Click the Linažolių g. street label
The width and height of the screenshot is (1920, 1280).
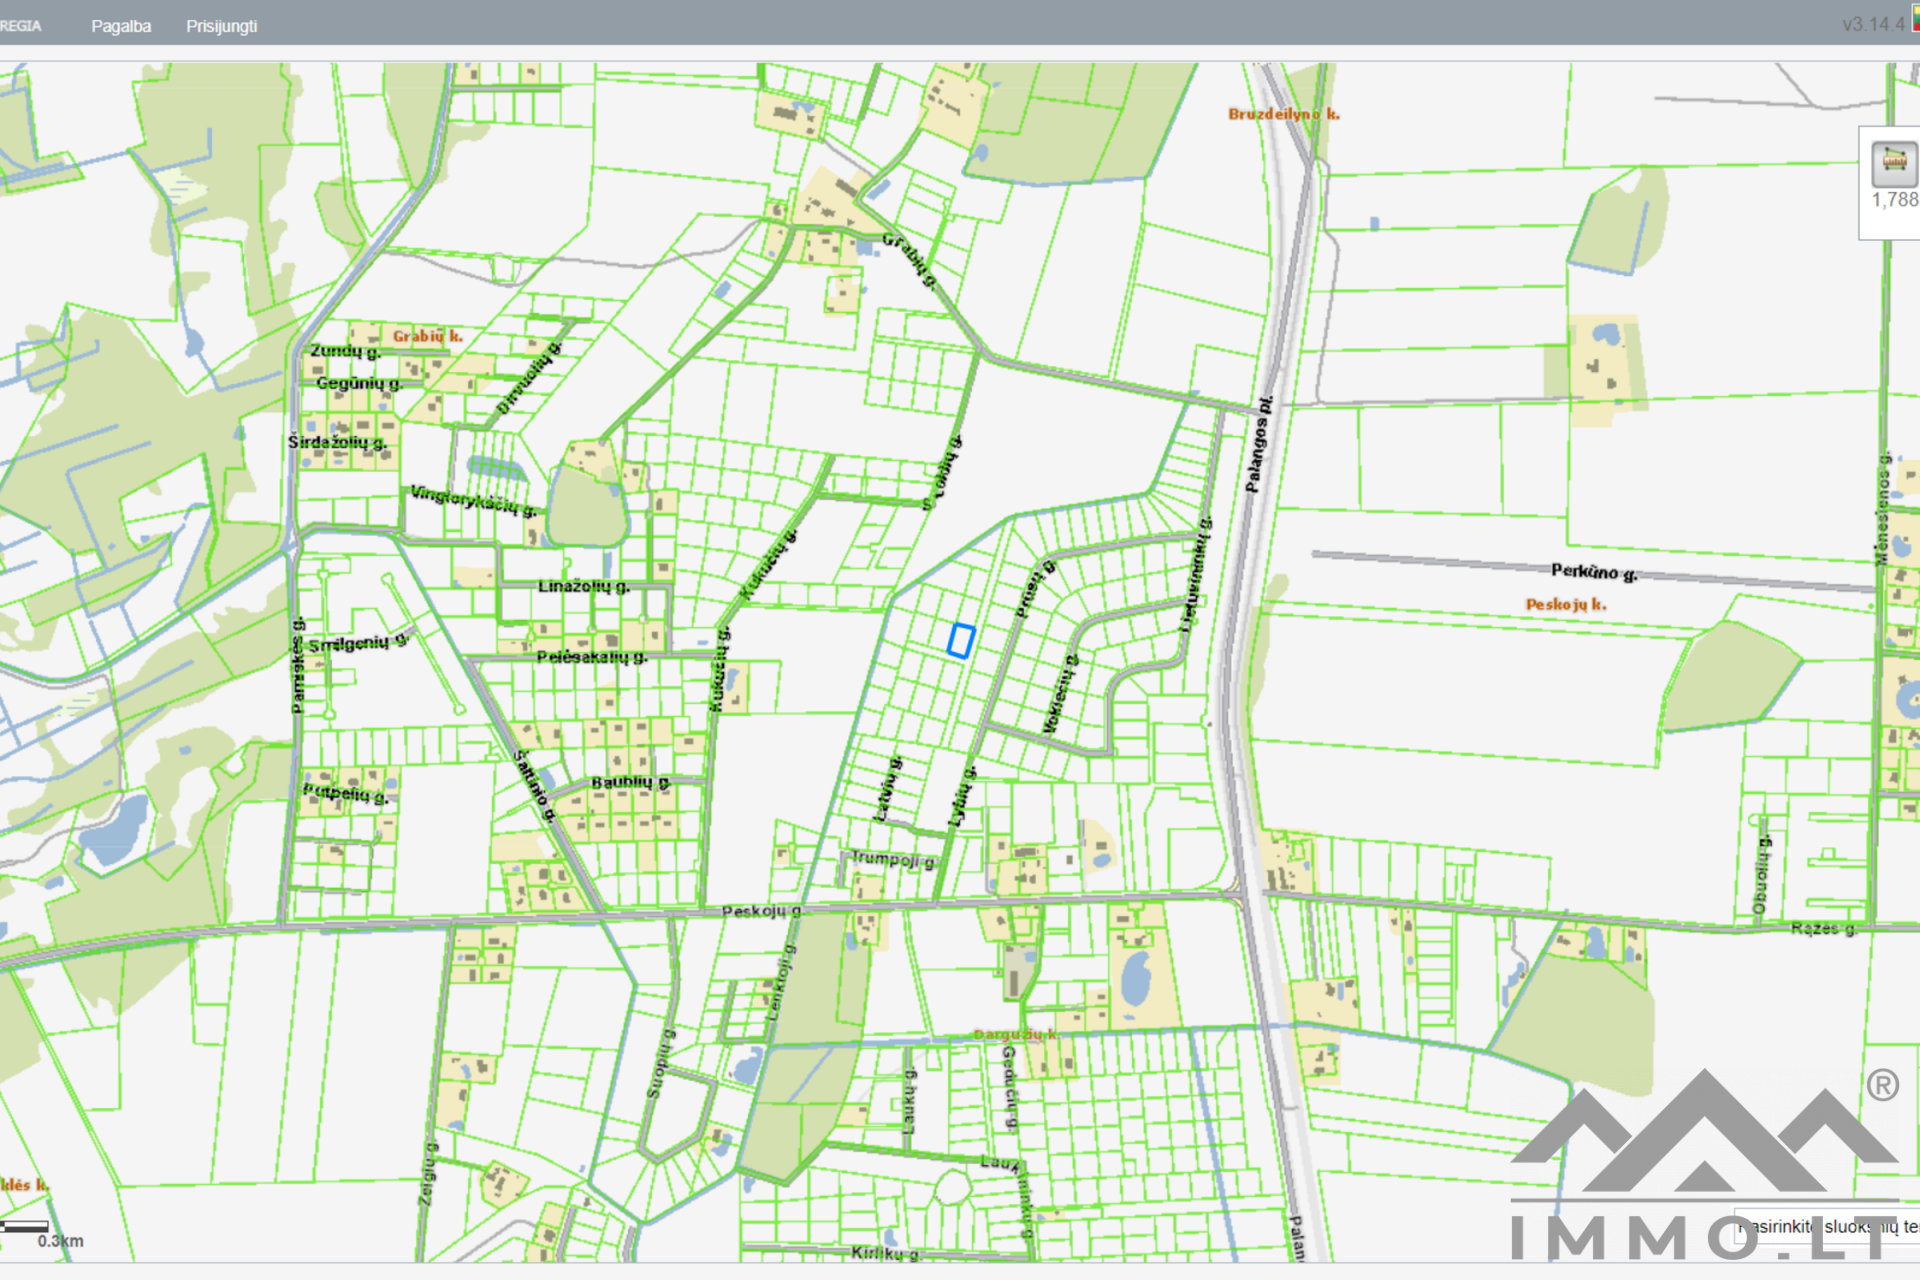click(x=584, y=586)
